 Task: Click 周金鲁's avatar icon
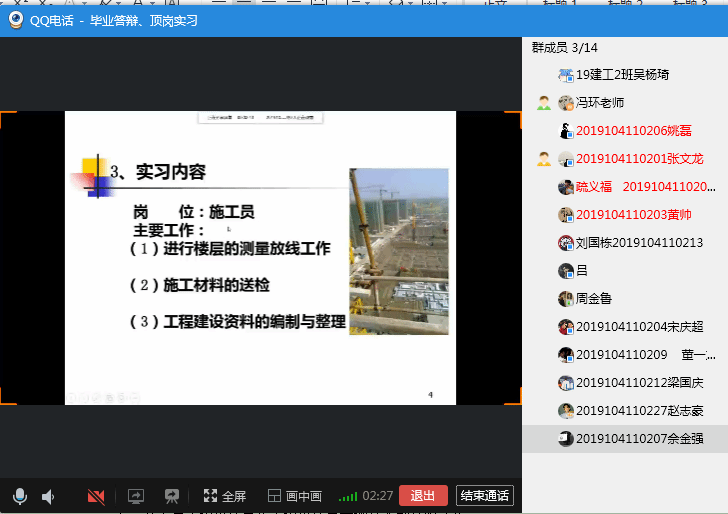(566, 299)
